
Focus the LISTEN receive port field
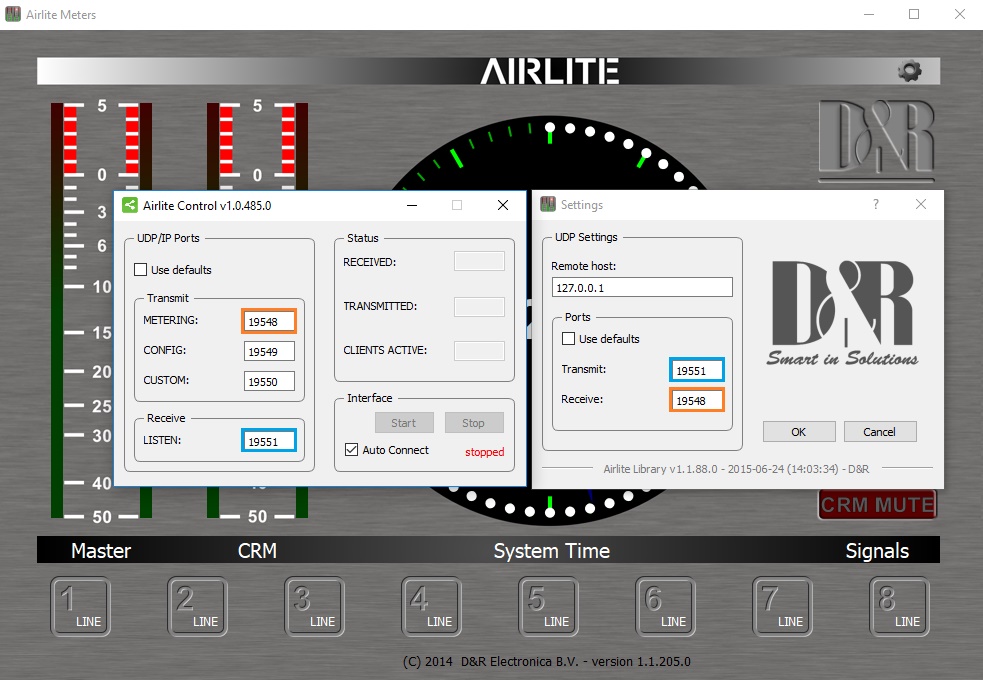click(x=269, y=441)
